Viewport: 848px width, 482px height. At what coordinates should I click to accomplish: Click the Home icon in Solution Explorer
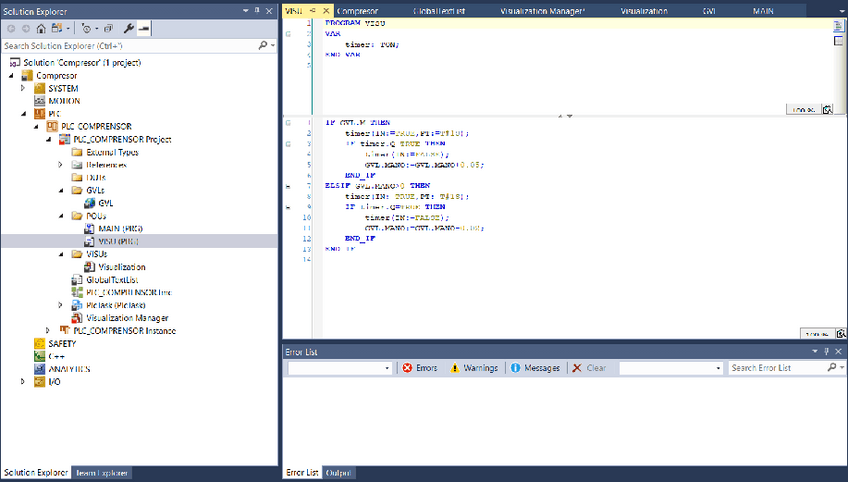click(x=40, y=28)
